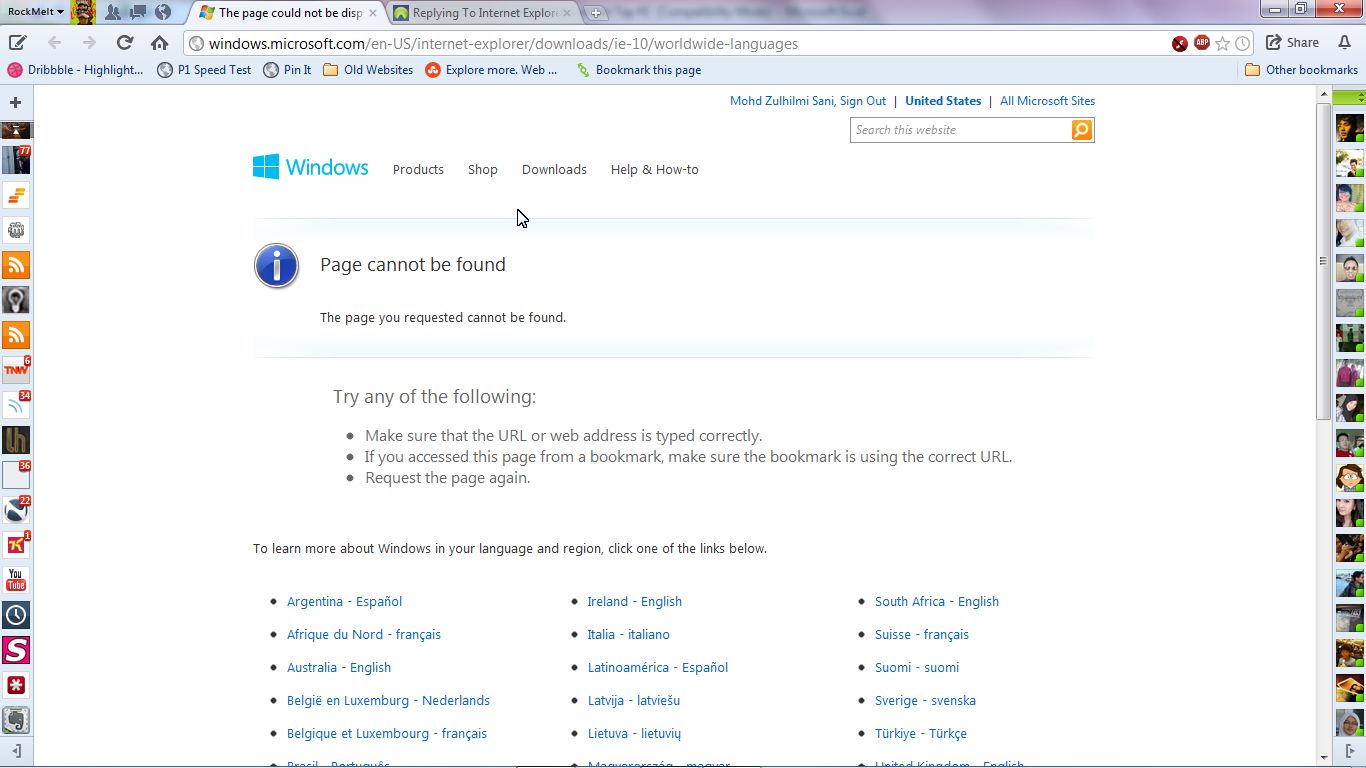Viewport: 1366px width, 768px height.
Task: Click the Windows logo on the page
Action: 310,167
